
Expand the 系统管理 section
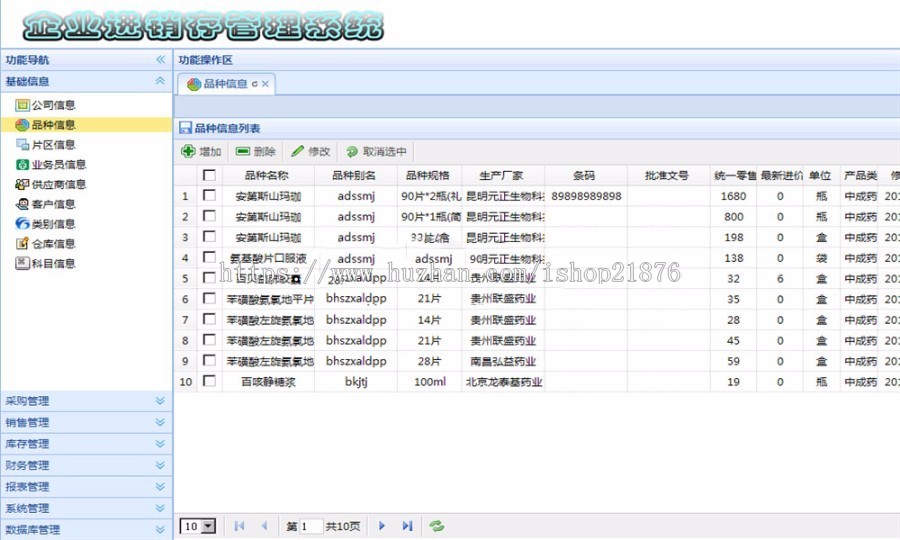[160, 508]
